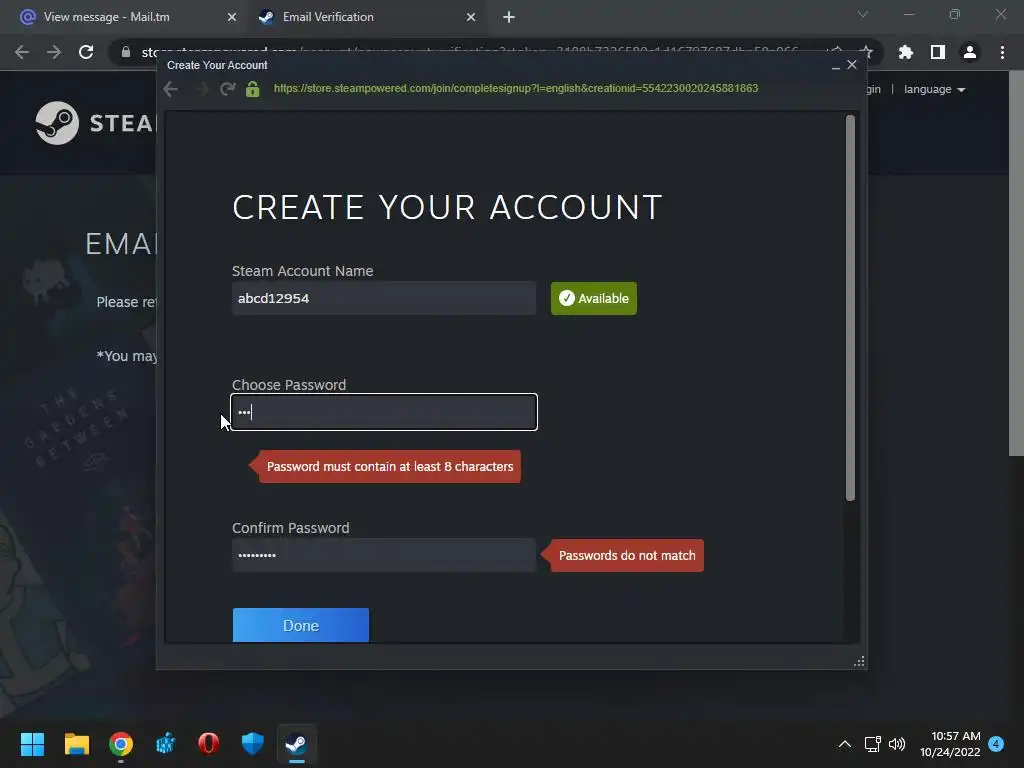1024x768 pixels.
Task: Focus the Choose Password field
Action: pyautogui.click(x=384, y=411)
